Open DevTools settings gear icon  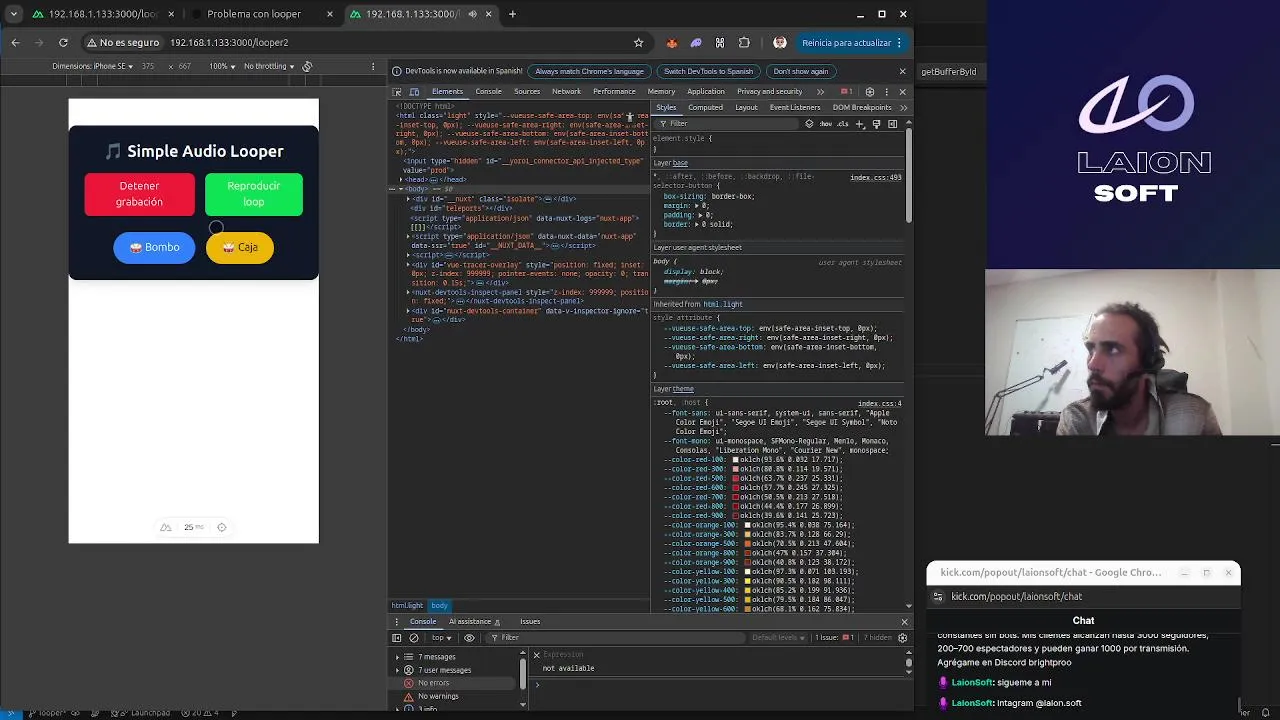coord(869,91)
